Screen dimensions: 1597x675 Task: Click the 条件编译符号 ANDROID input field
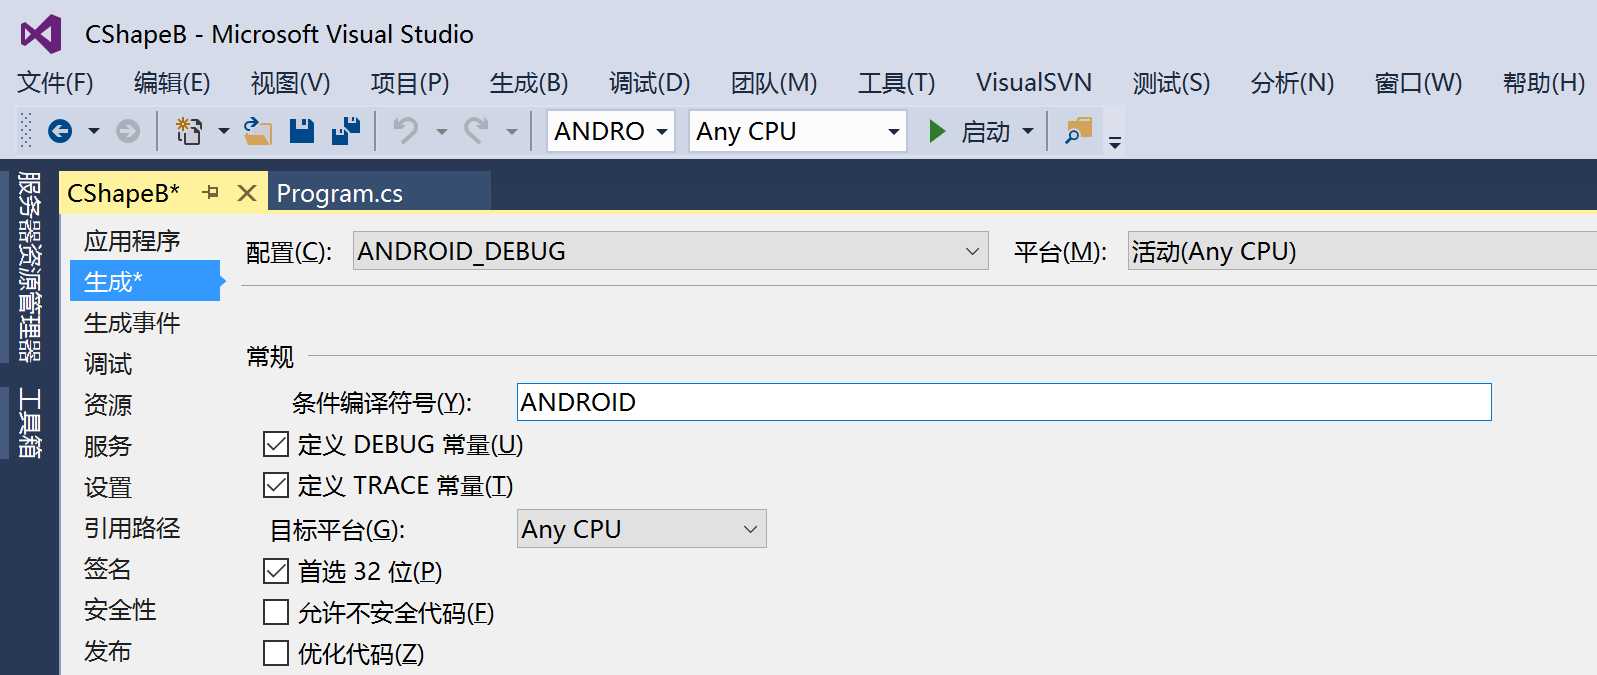pos(1004,402)
